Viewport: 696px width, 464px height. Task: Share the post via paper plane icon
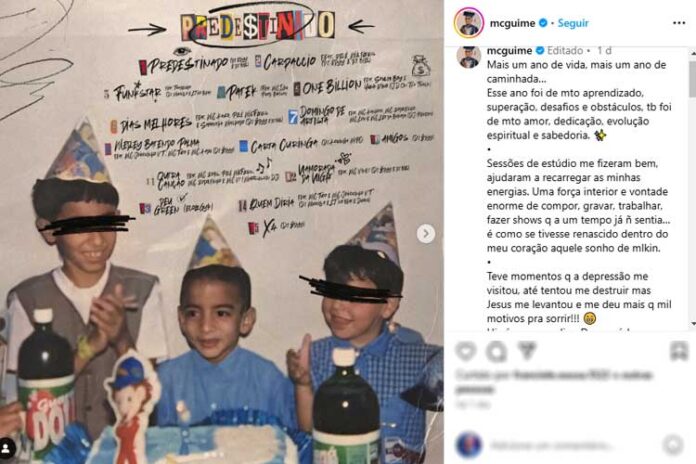[527, 351]
